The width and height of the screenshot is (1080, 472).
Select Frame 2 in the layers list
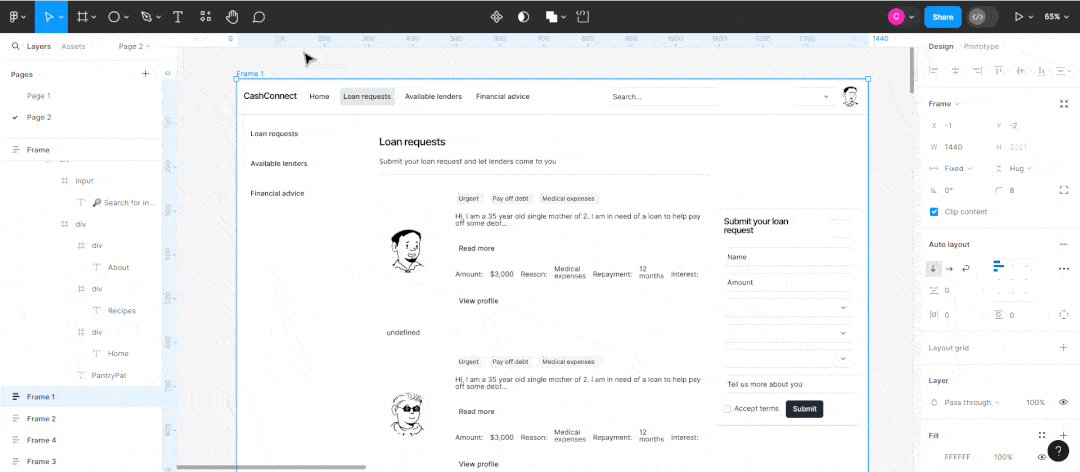41,419
